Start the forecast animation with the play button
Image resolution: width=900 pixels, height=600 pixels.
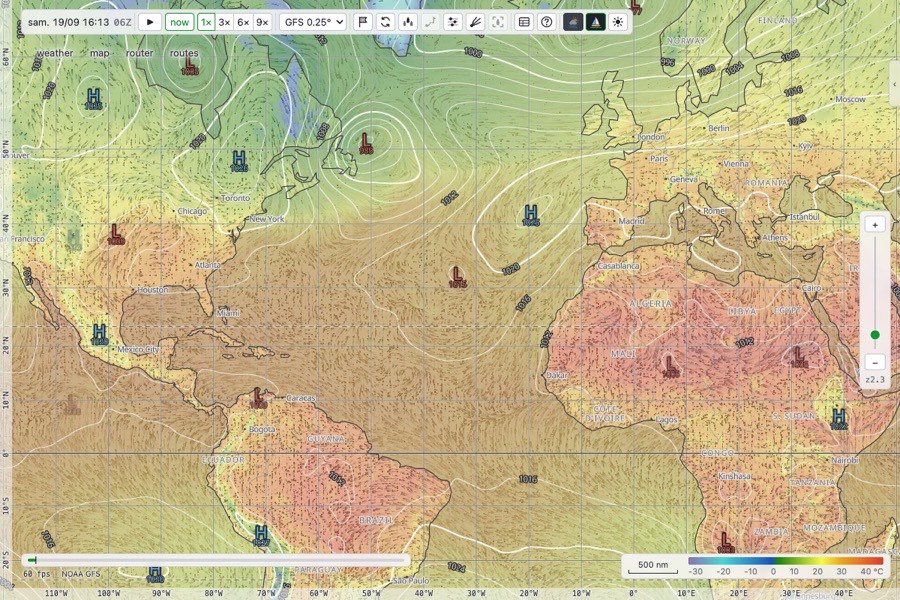click(x=150, y=22)
